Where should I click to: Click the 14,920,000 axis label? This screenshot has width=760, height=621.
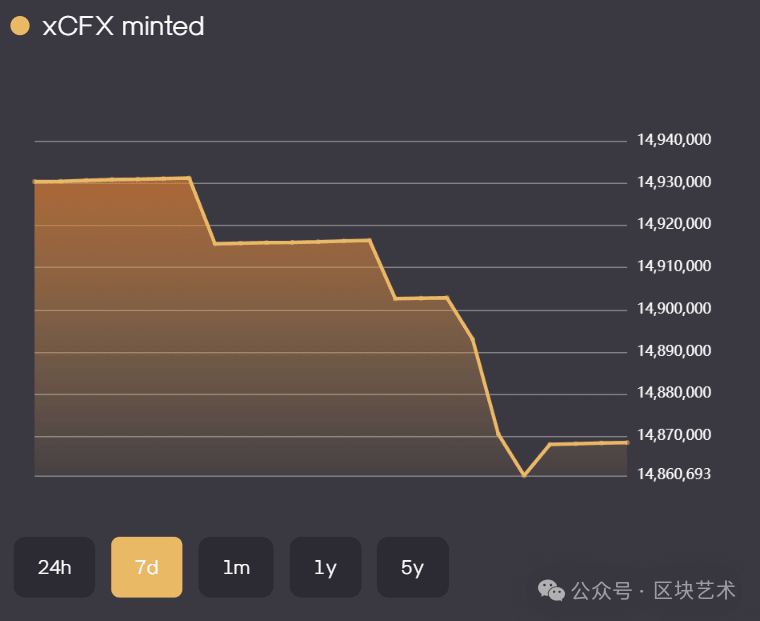pyautogui.click(x=674, y=223)
